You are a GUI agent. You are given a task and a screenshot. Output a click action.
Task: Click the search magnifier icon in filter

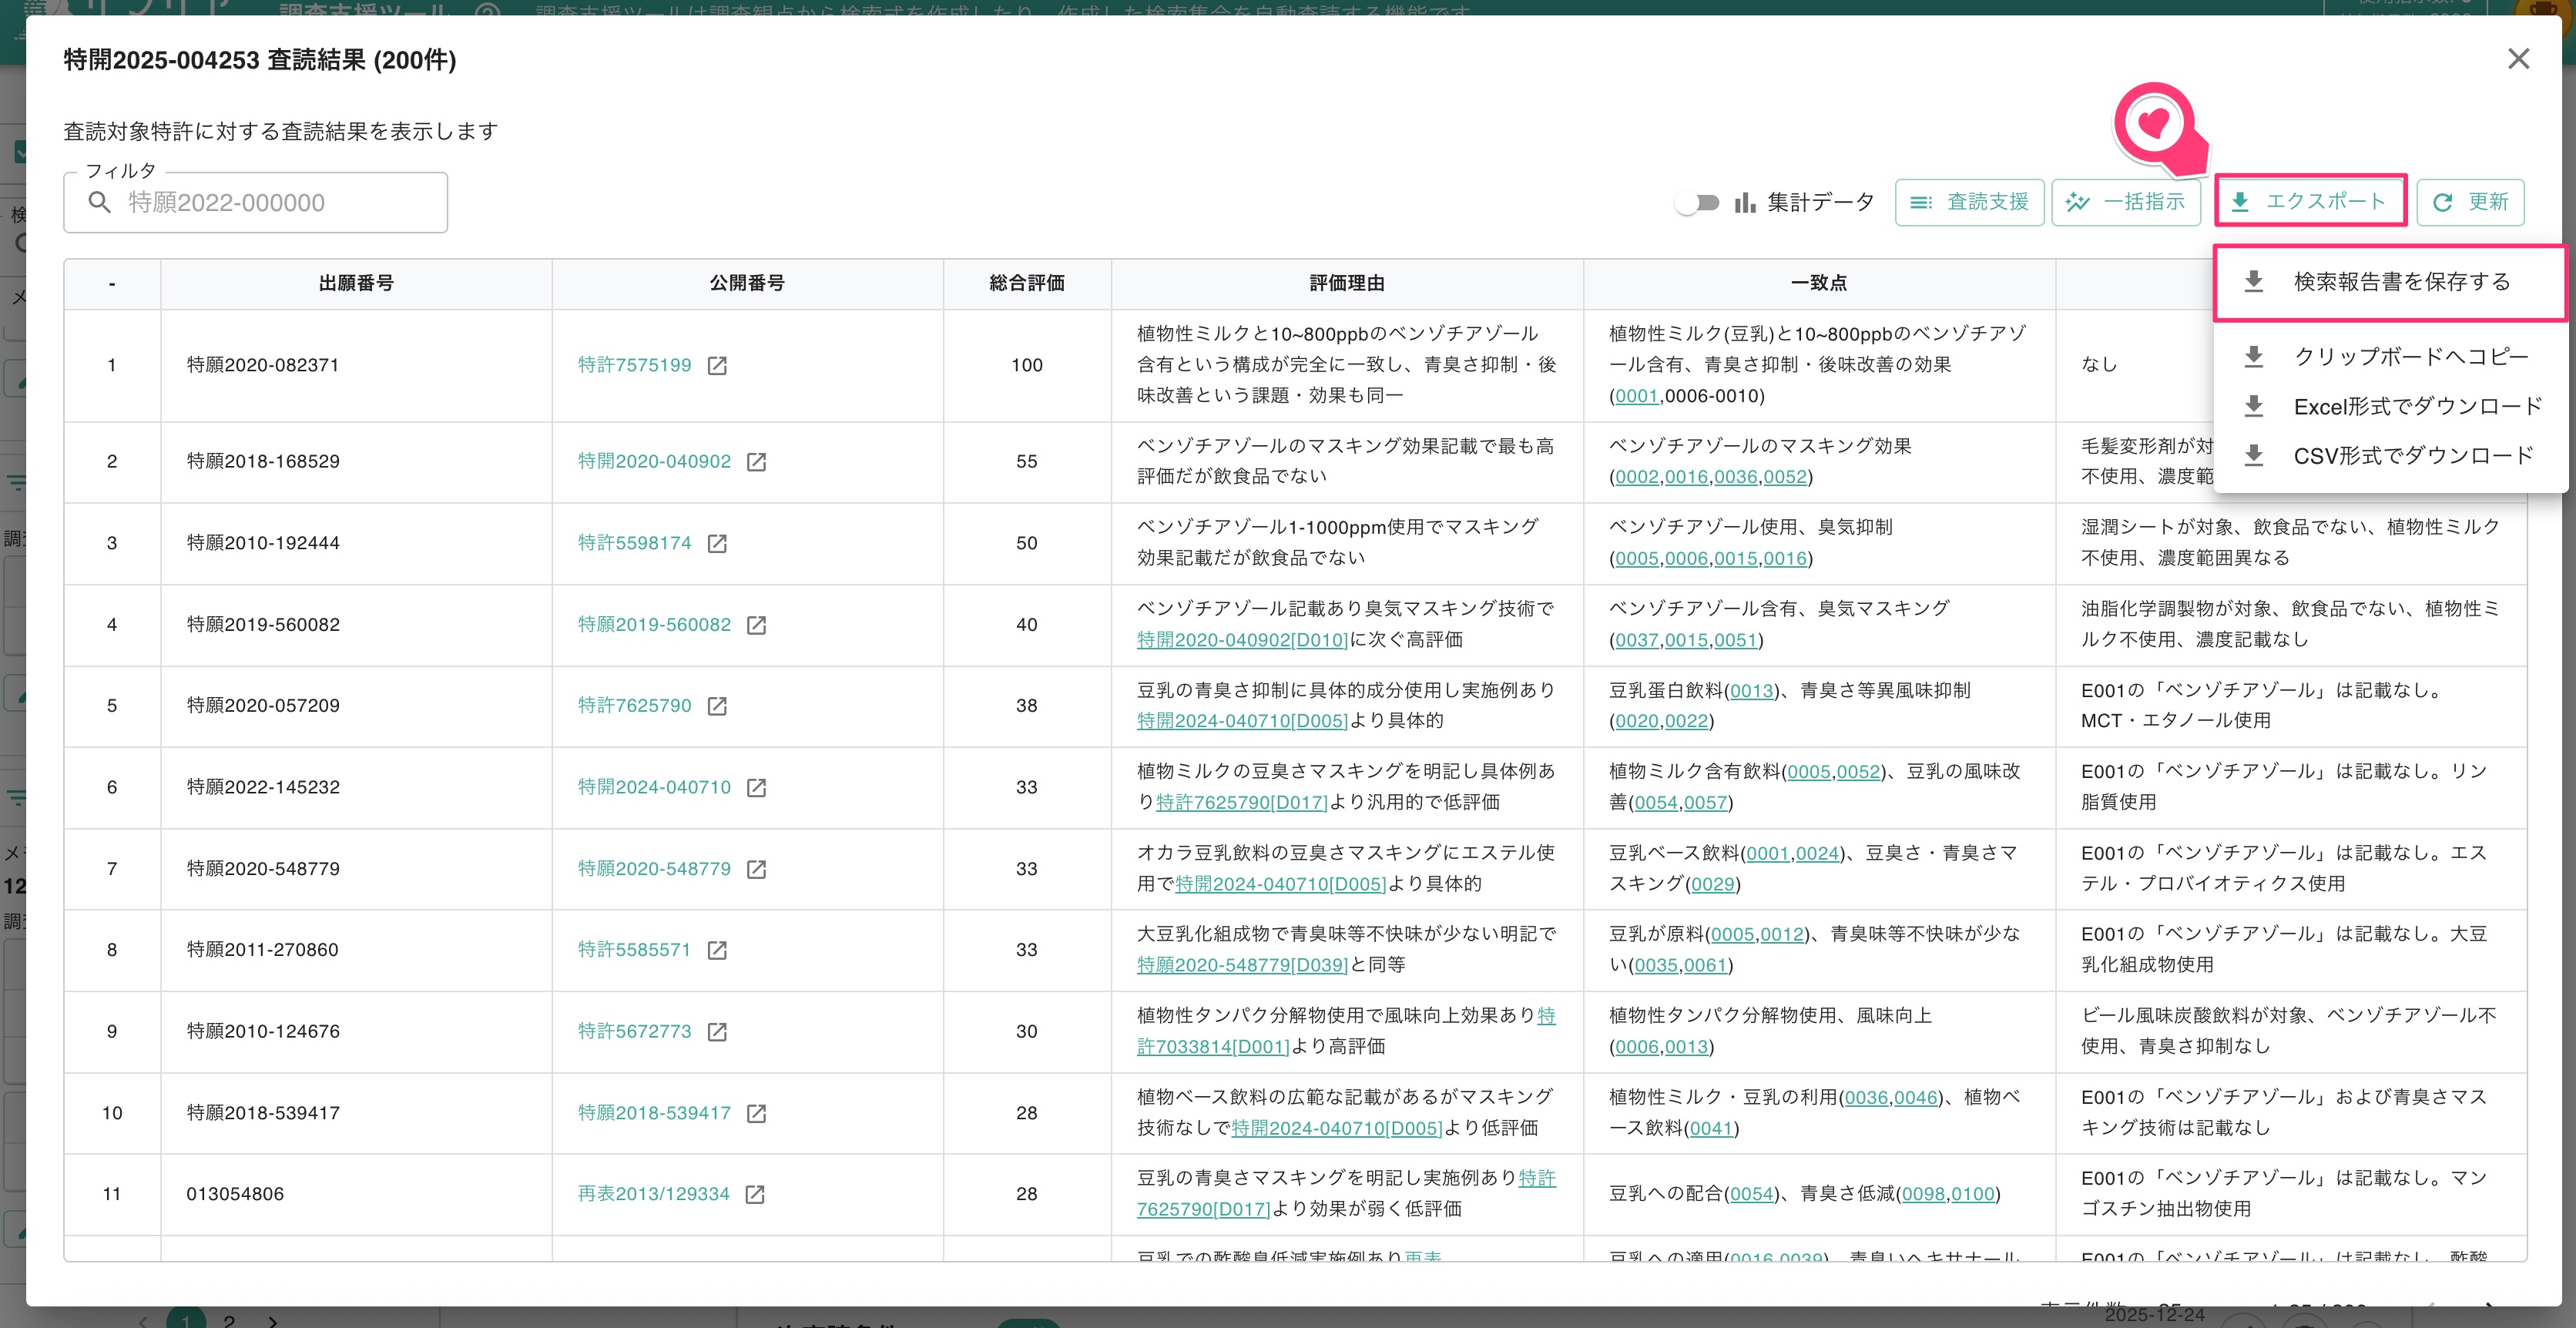point(99,202)
